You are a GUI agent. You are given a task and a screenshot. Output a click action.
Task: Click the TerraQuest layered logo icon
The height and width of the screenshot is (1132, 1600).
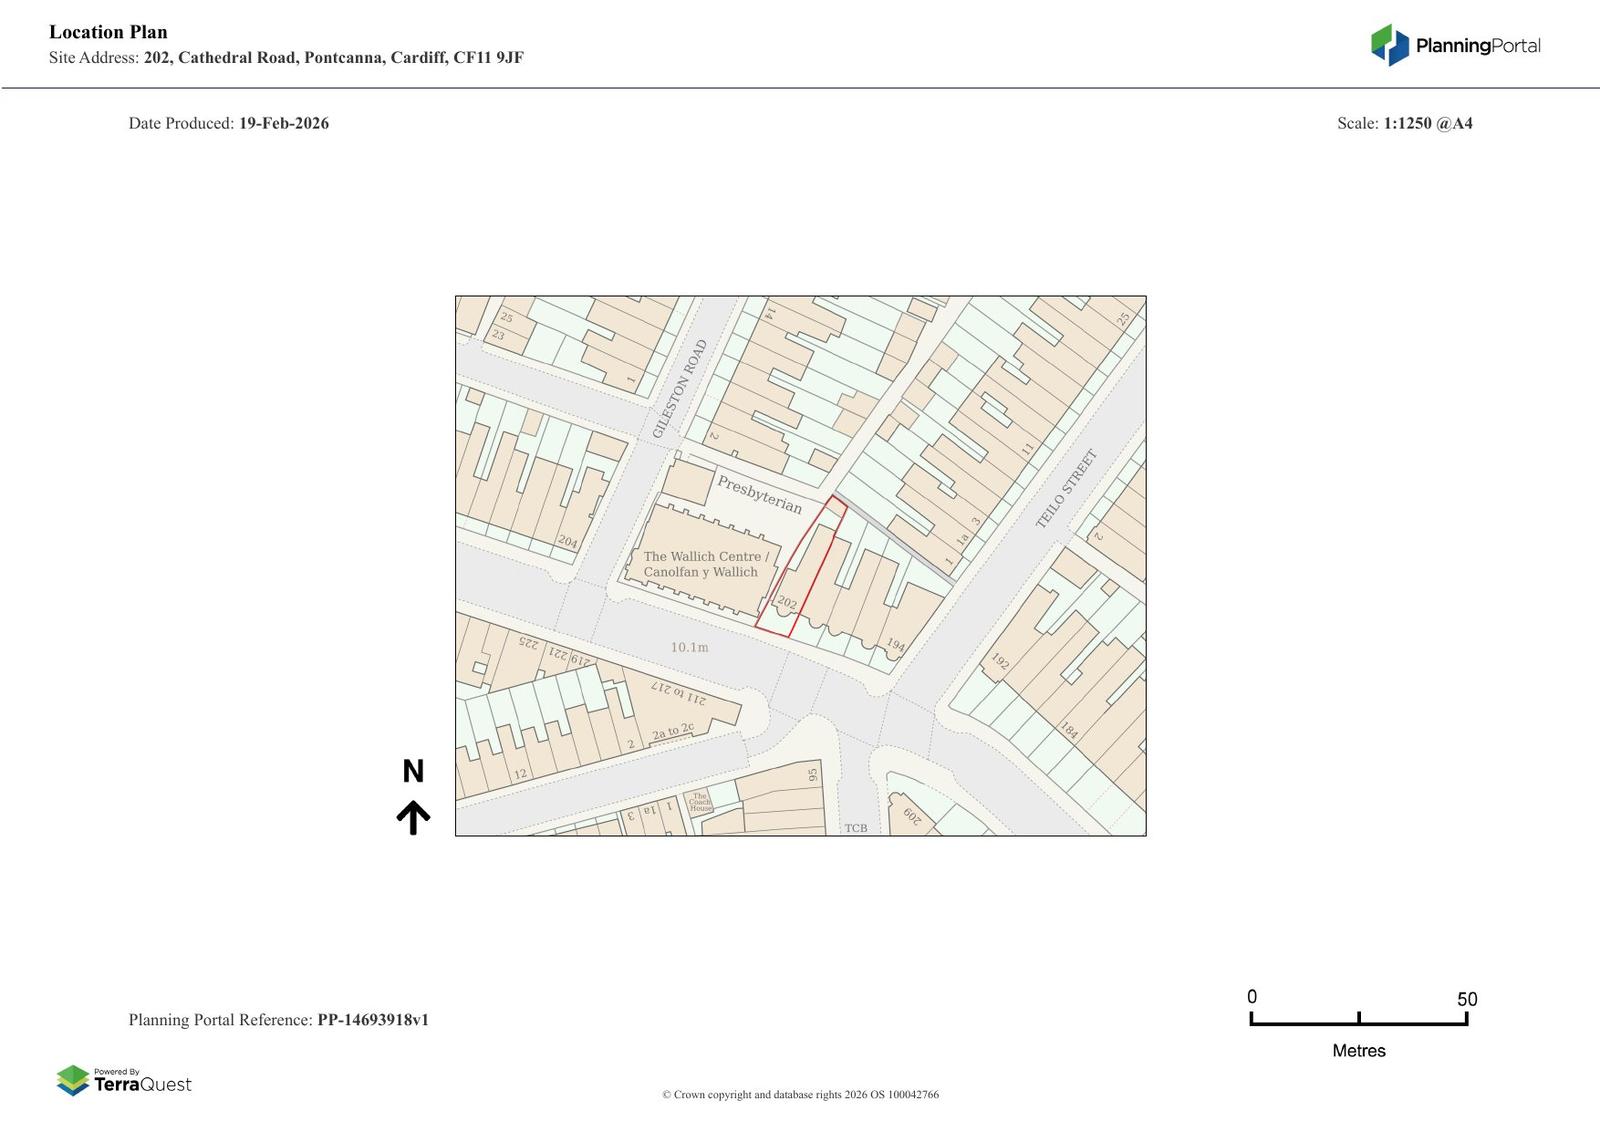[x=73, y=1080]
